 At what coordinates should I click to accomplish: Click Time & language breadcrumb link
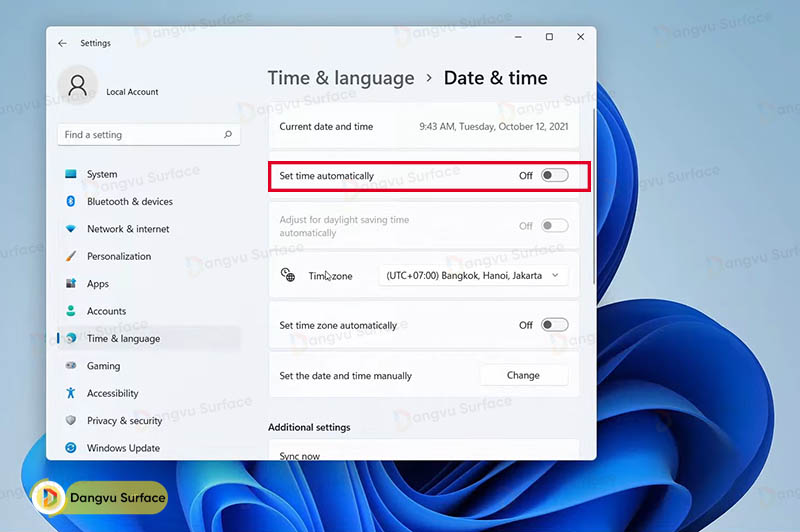pos(341,78)
